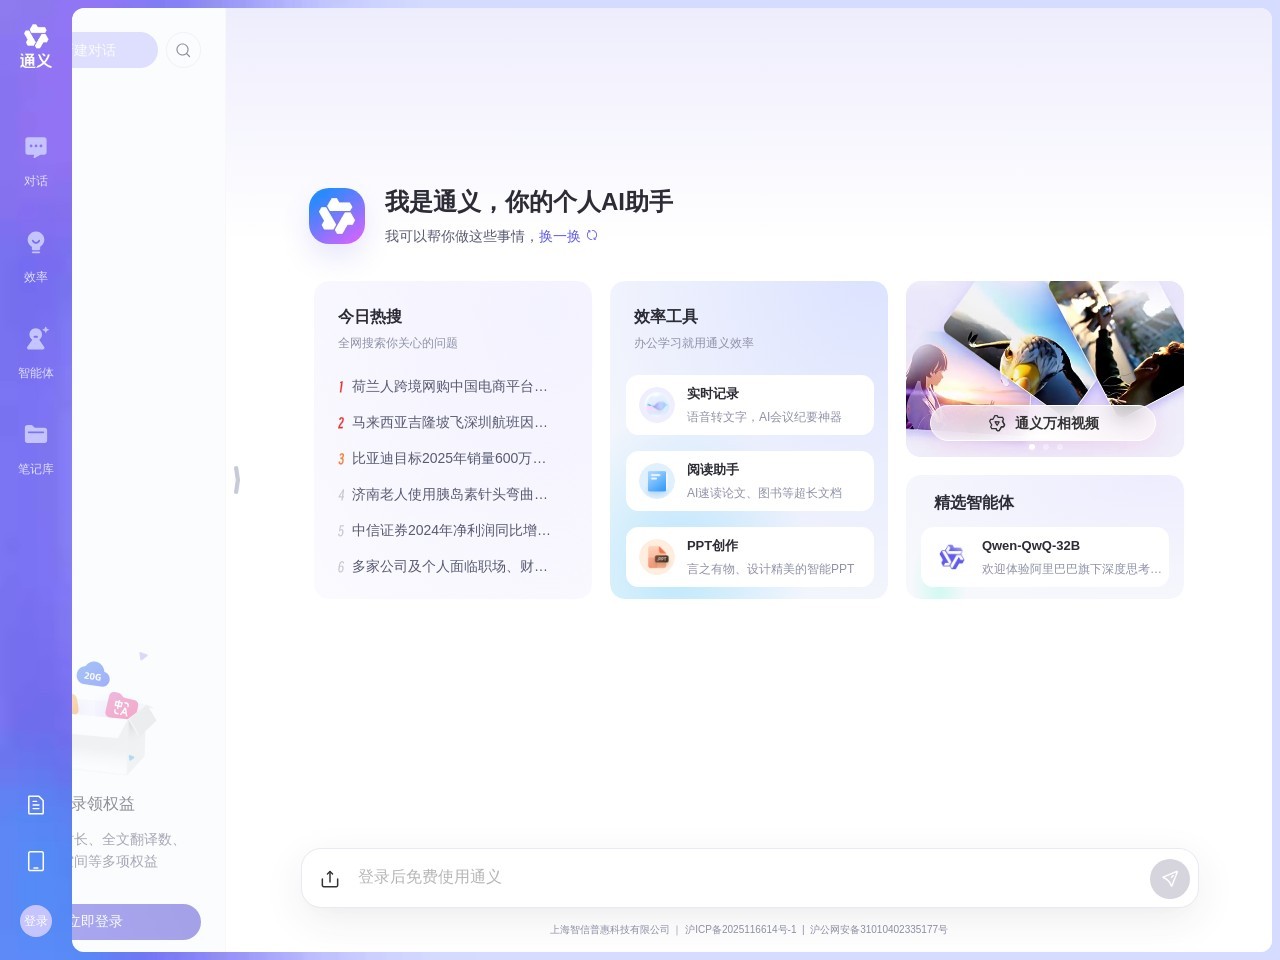1280x960 pixels.
Task: Click the upload icon in the input bar
Action: [330, 878]
